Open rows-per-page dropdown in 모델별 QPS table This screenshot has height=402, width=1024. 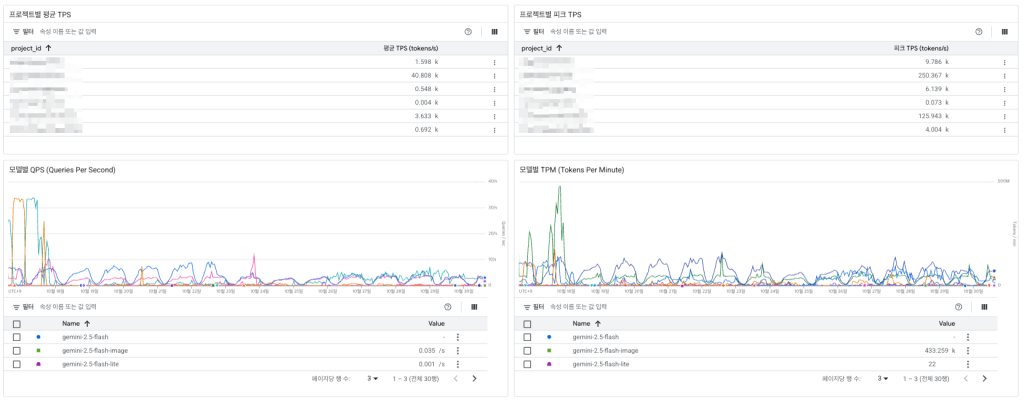click(x=373, y=379)
